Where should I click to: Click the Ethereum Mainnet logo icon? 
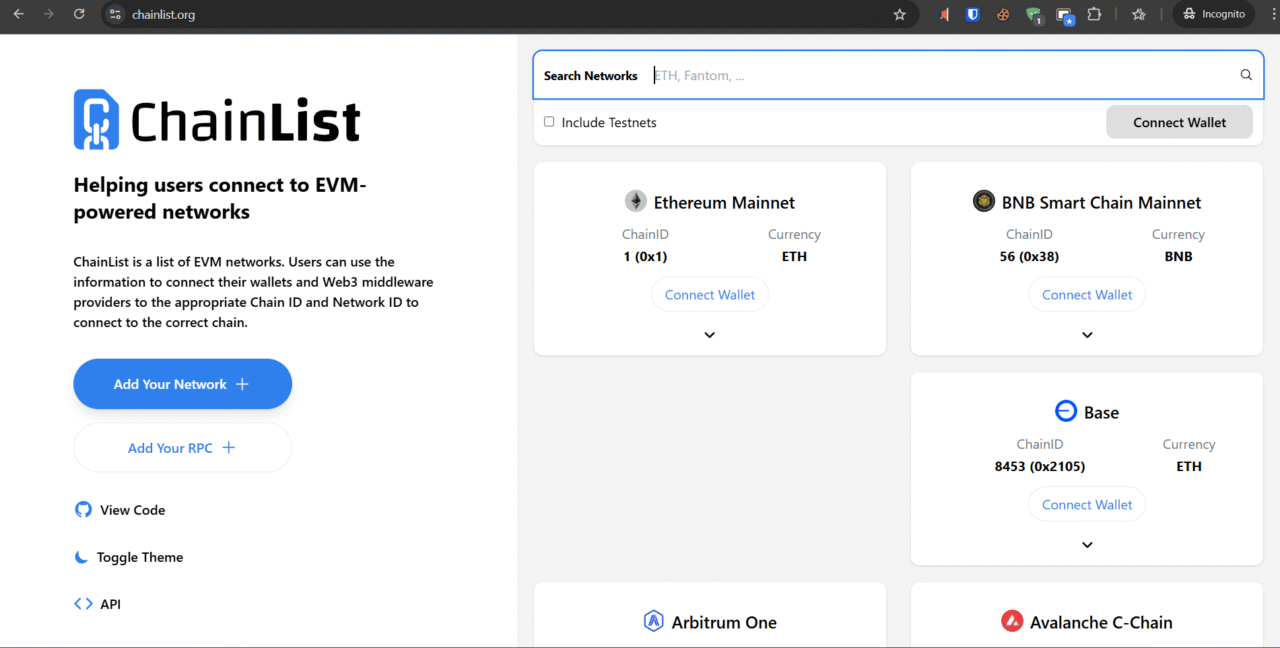coord(636,202)
